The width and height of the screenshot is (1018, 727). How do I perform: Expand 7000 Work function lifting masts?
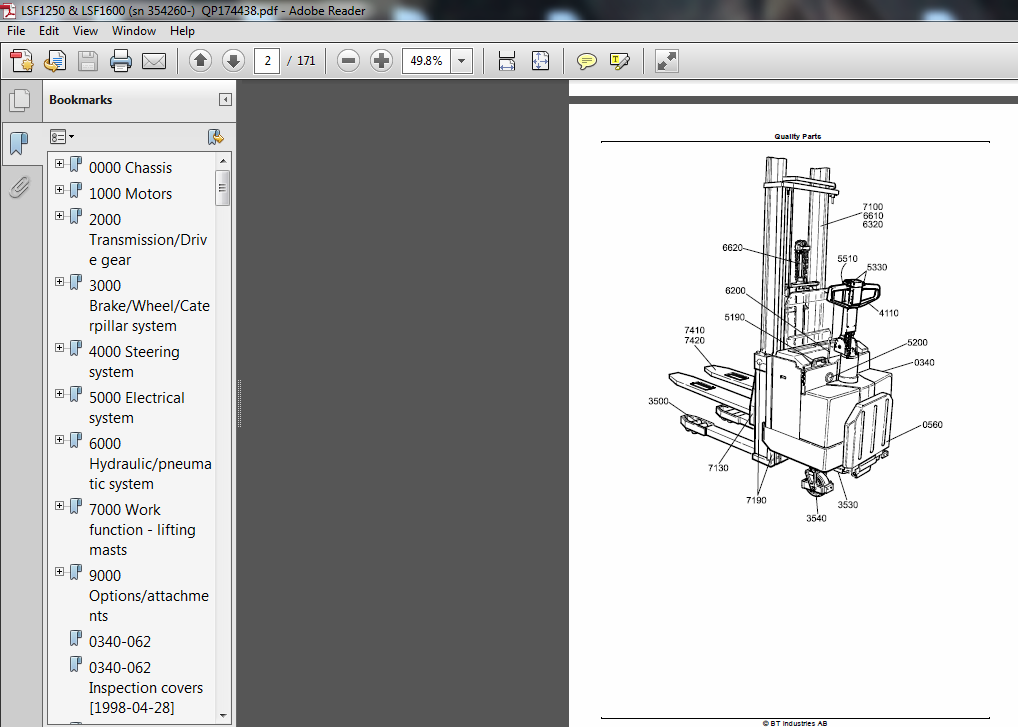[x=60, y=506]
